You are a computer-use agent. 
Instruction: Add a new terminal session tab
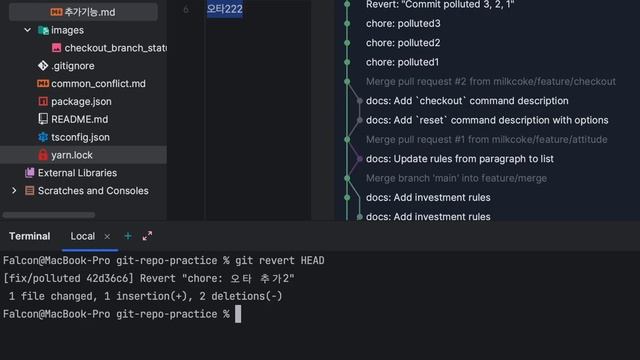(x=128, y=236)
